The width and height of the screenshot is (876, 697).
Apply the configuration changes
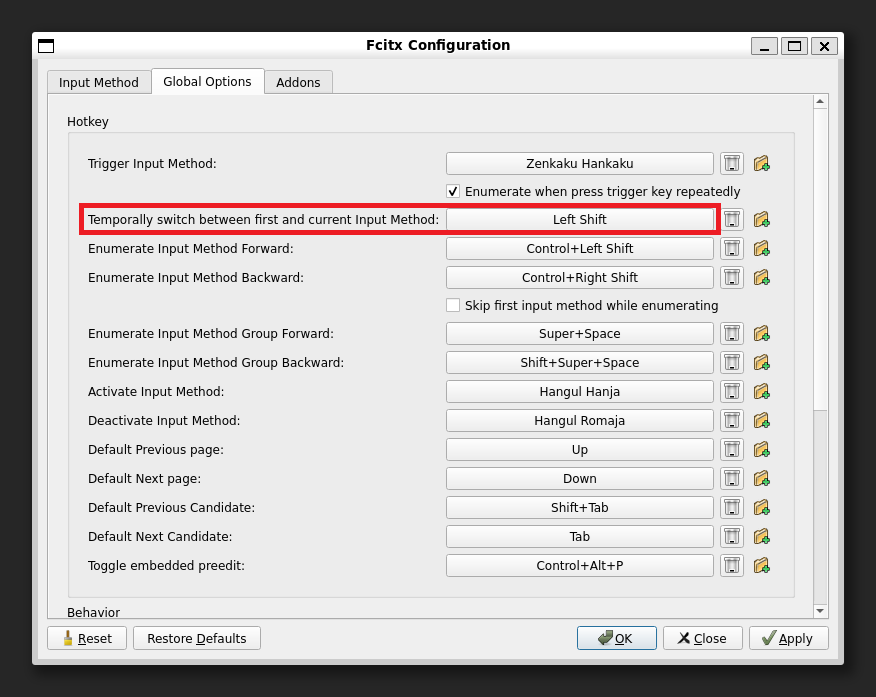(789, 638)
